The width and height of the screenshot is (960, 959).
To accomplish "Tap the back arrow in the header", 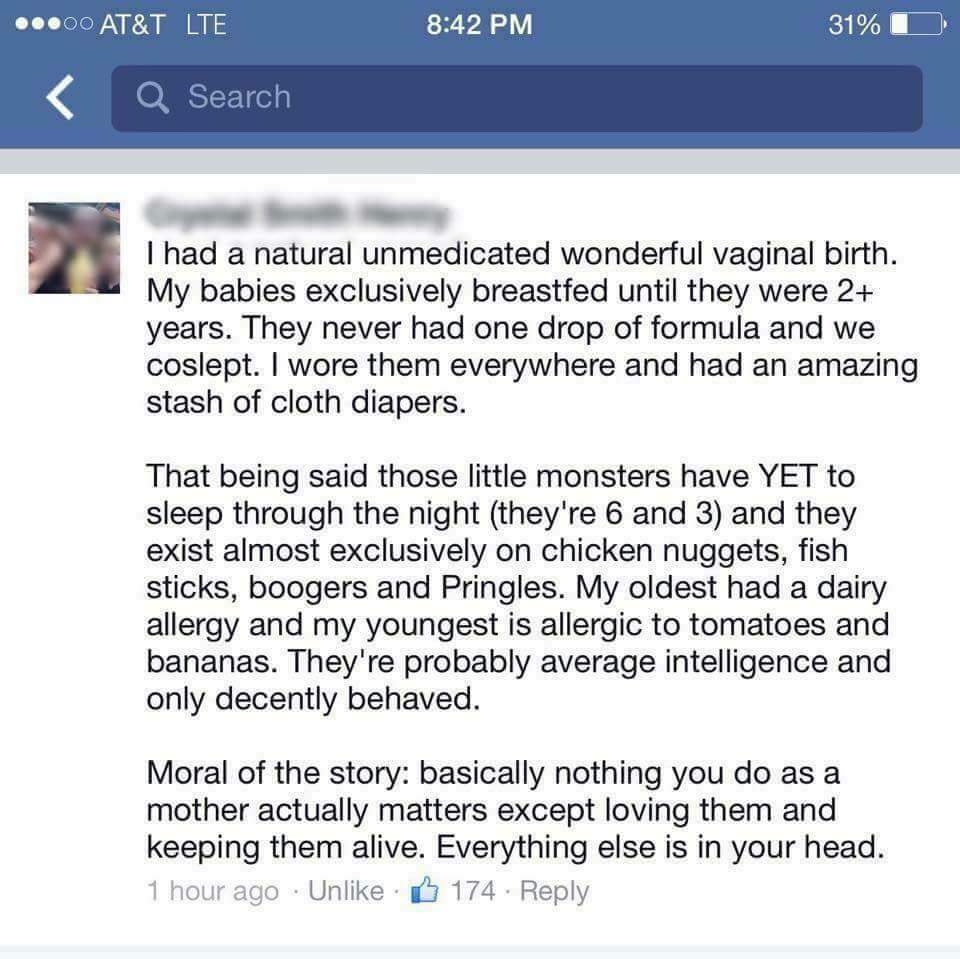I will 61,97.
